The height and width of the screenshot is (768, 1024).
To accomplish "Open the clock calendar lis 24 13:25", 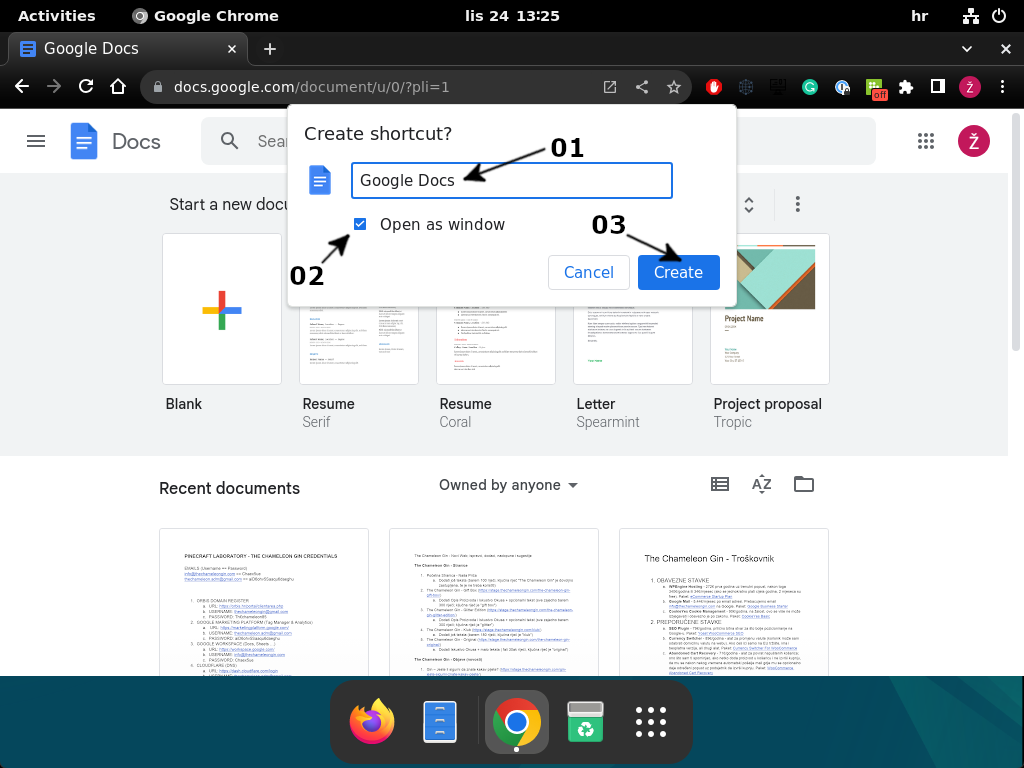I will click(512, 16).
